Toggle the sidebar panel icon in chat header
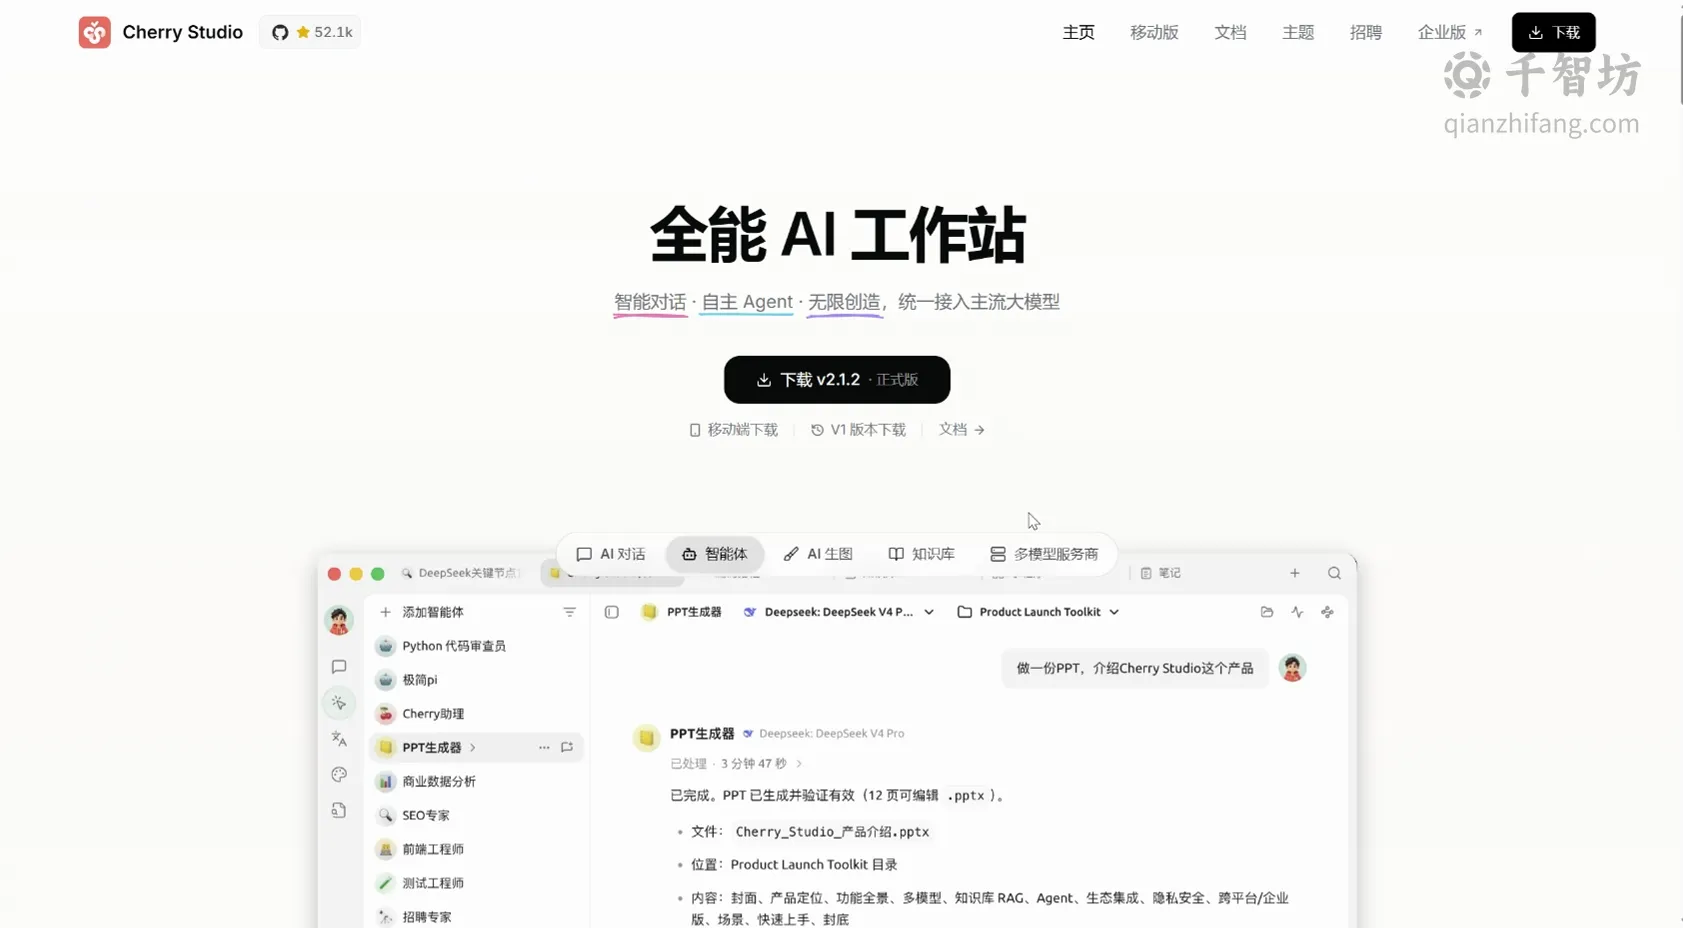This screenshot has width=1683, height=928. point(612,612)
